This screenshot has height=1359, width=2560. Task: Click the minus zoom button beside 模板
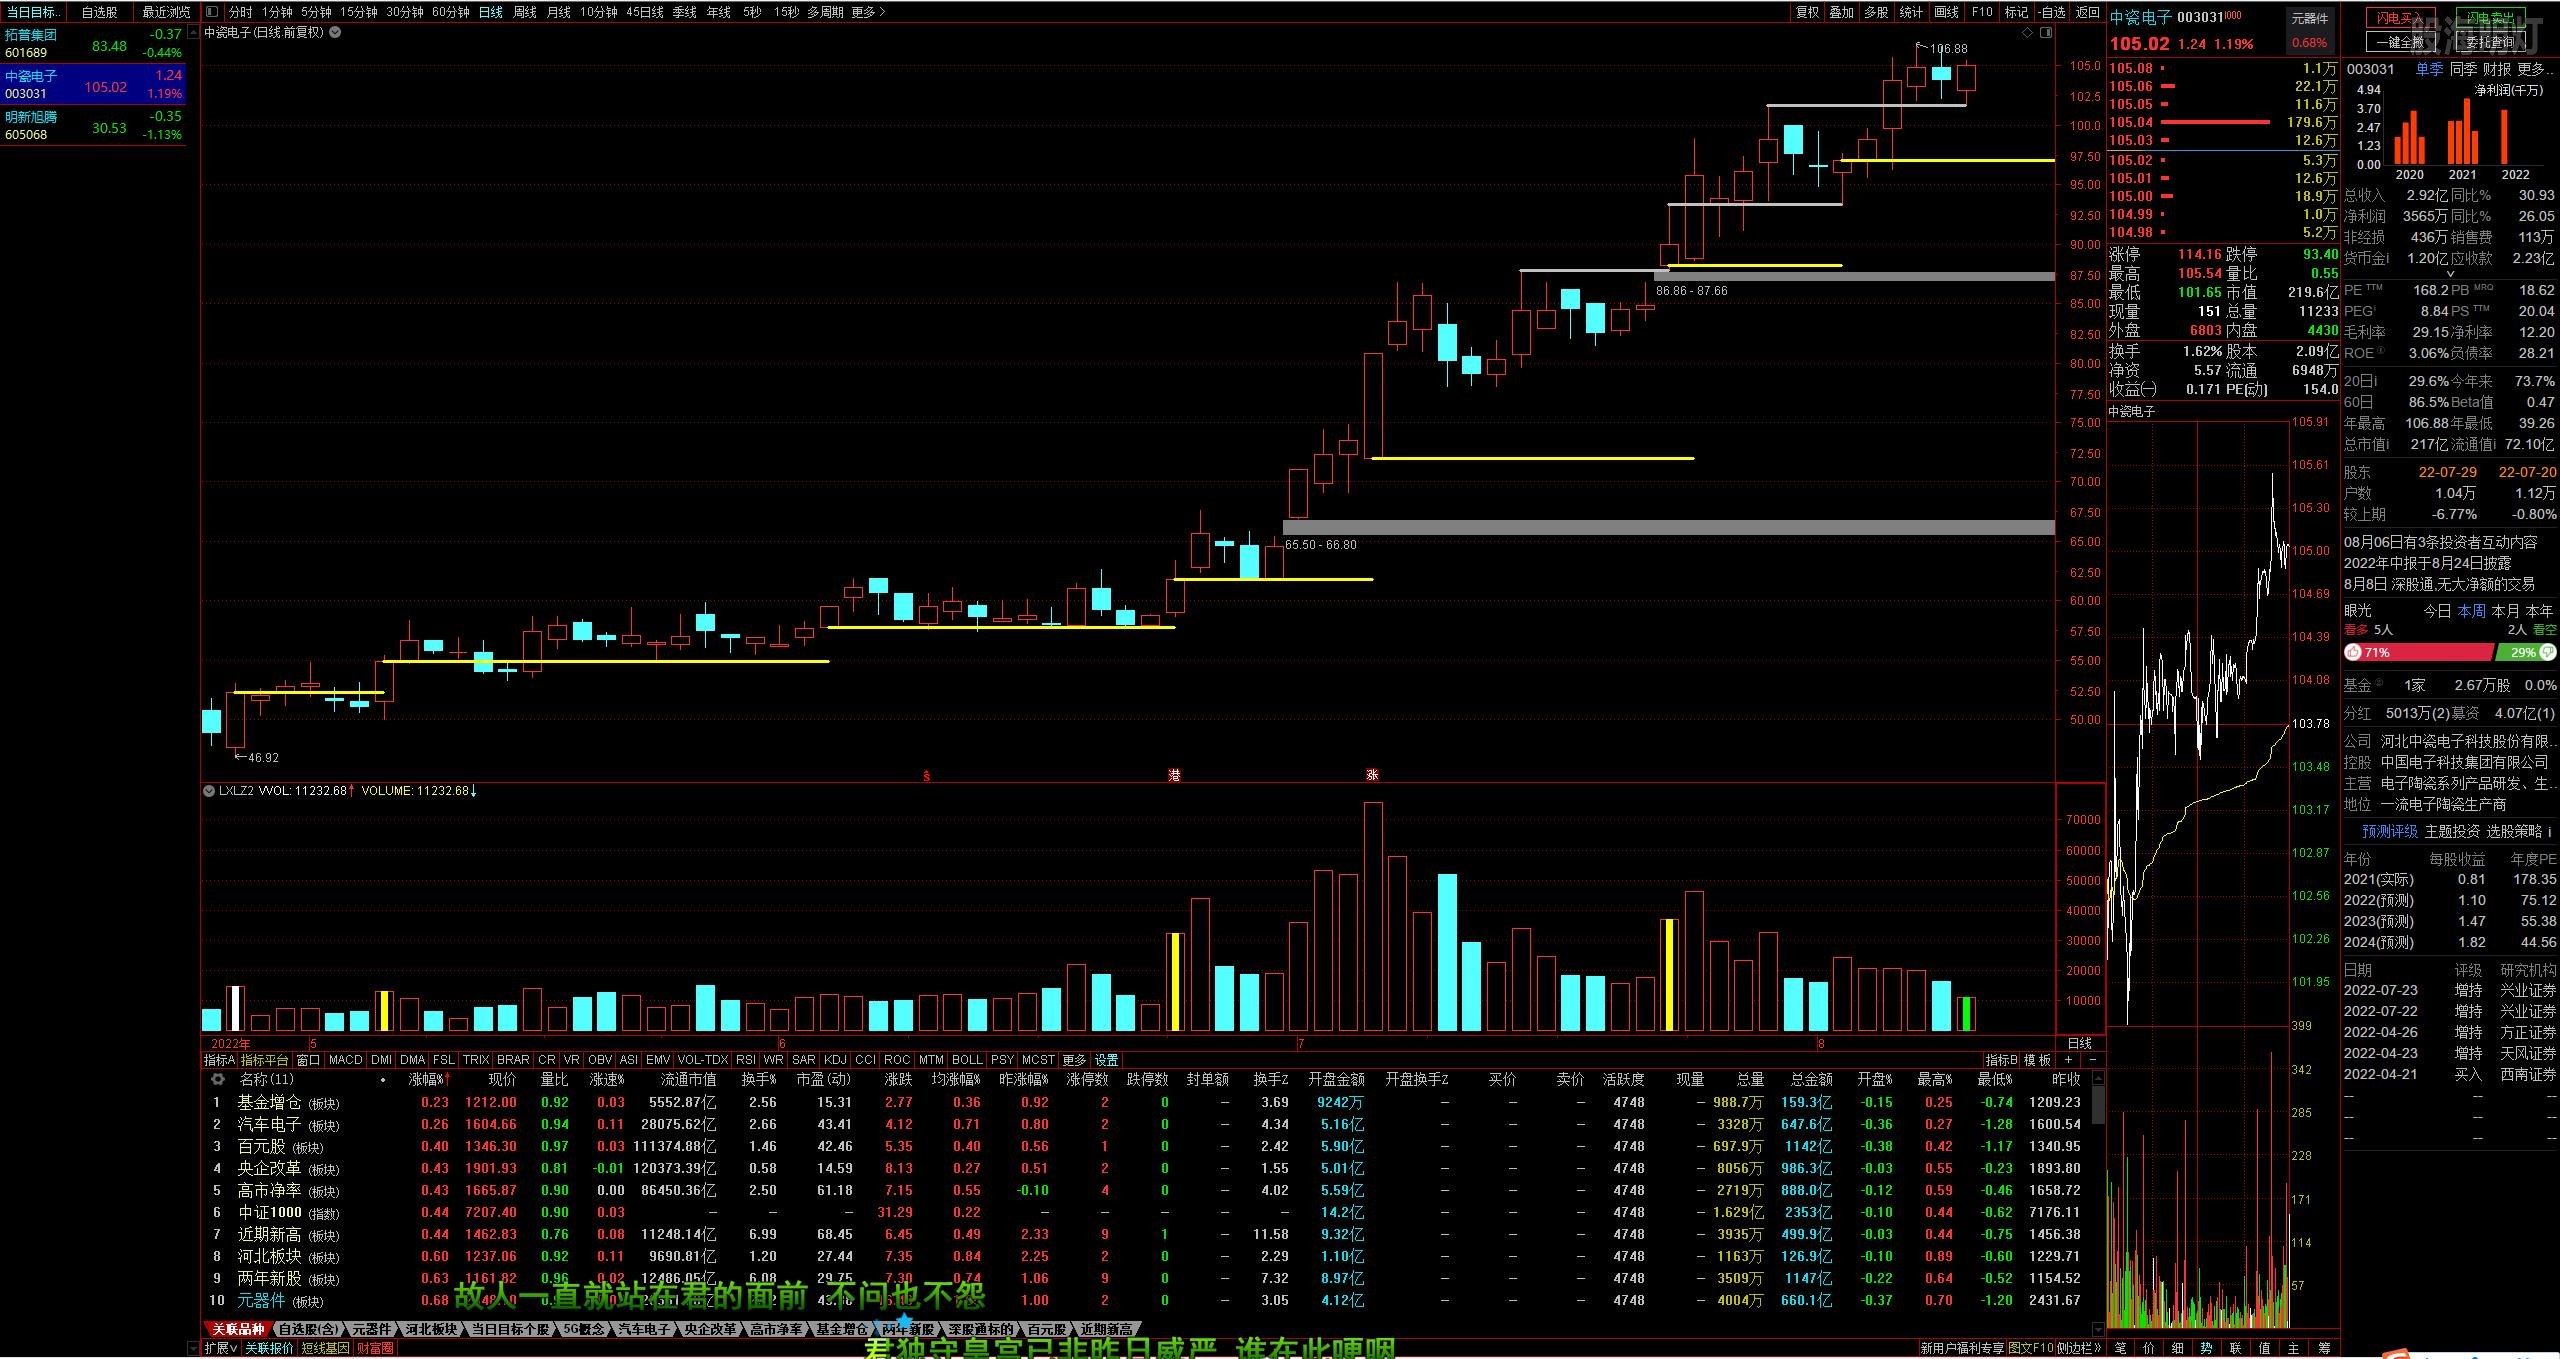(x=2092, y=1060)
